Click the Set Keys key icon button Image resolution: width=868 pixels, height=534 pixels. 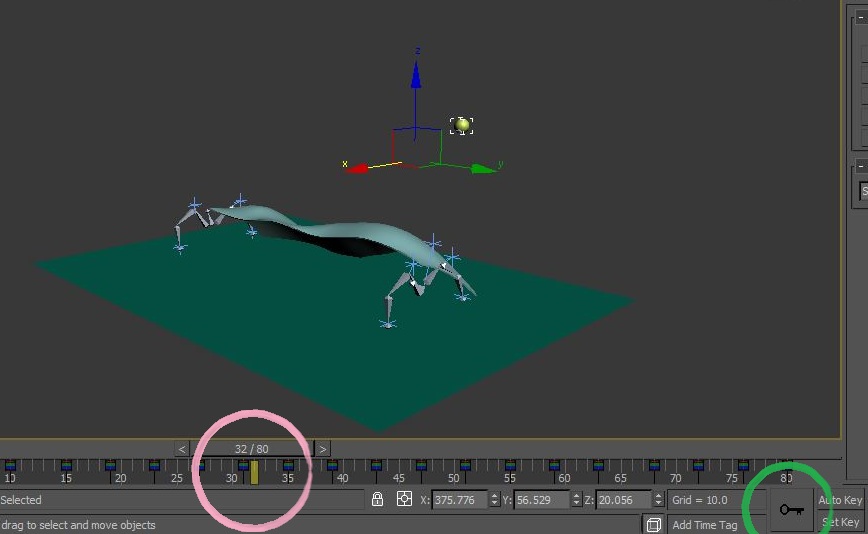click(x=791, y=510)
